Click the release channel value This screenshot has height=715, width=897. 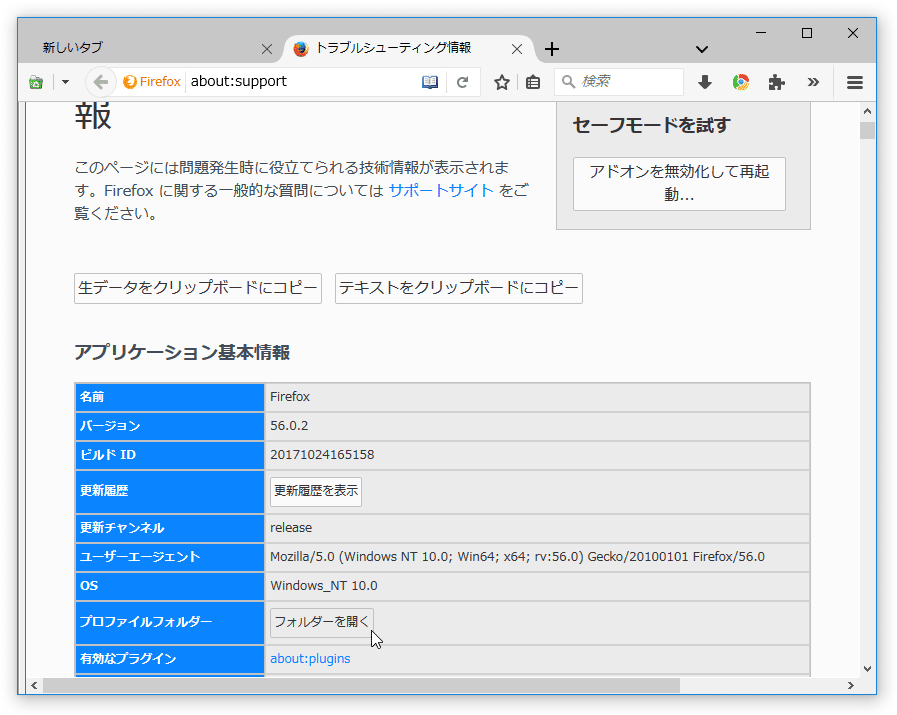(x=291, y=527)
